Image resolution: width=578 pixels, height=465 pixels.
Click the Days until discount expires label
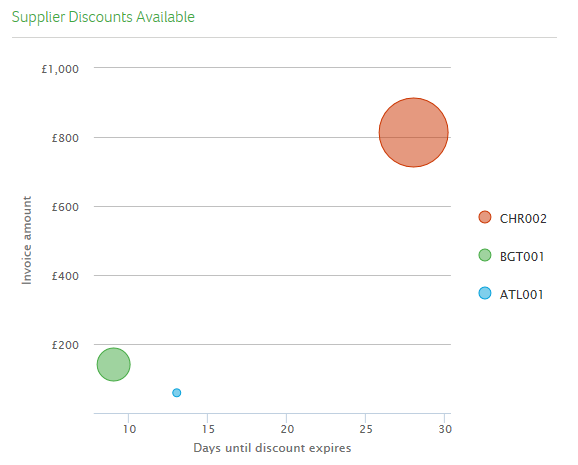[x=272, y=448]
